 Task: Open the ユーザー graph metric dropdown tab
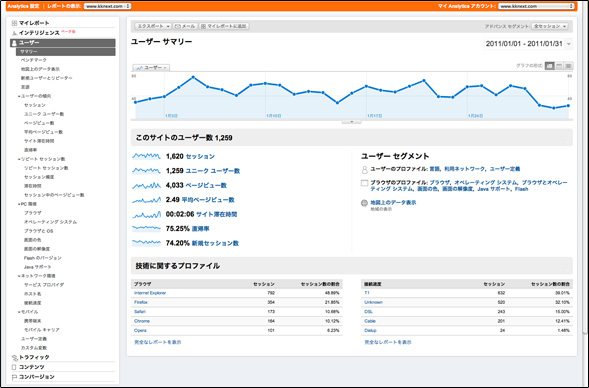coord(152,68)
